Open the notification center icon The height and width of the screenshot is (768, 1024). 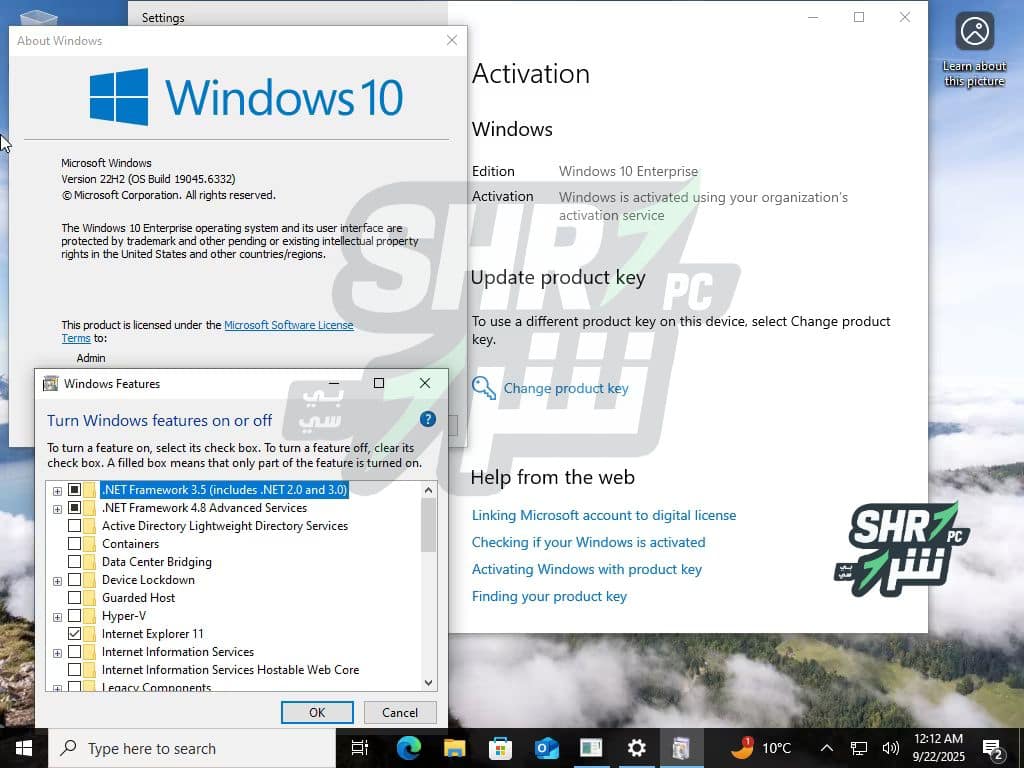993,748
